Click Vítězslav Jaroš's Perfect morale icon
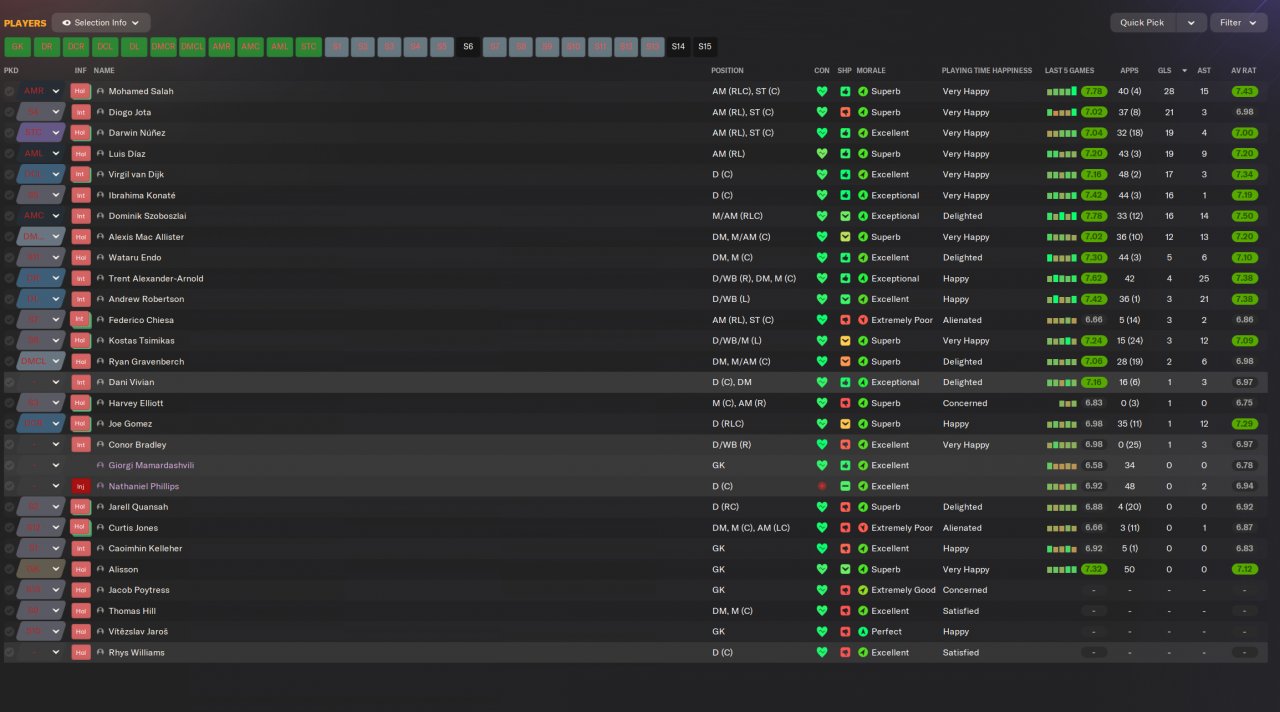 863,632
